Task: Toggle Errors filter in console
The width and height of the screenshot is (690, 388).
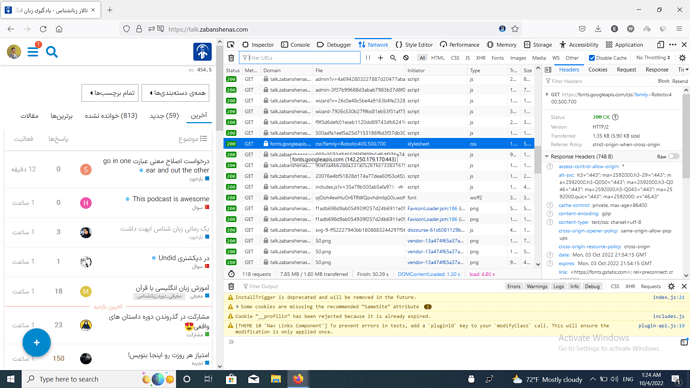Action: click(x=514, y=286)
